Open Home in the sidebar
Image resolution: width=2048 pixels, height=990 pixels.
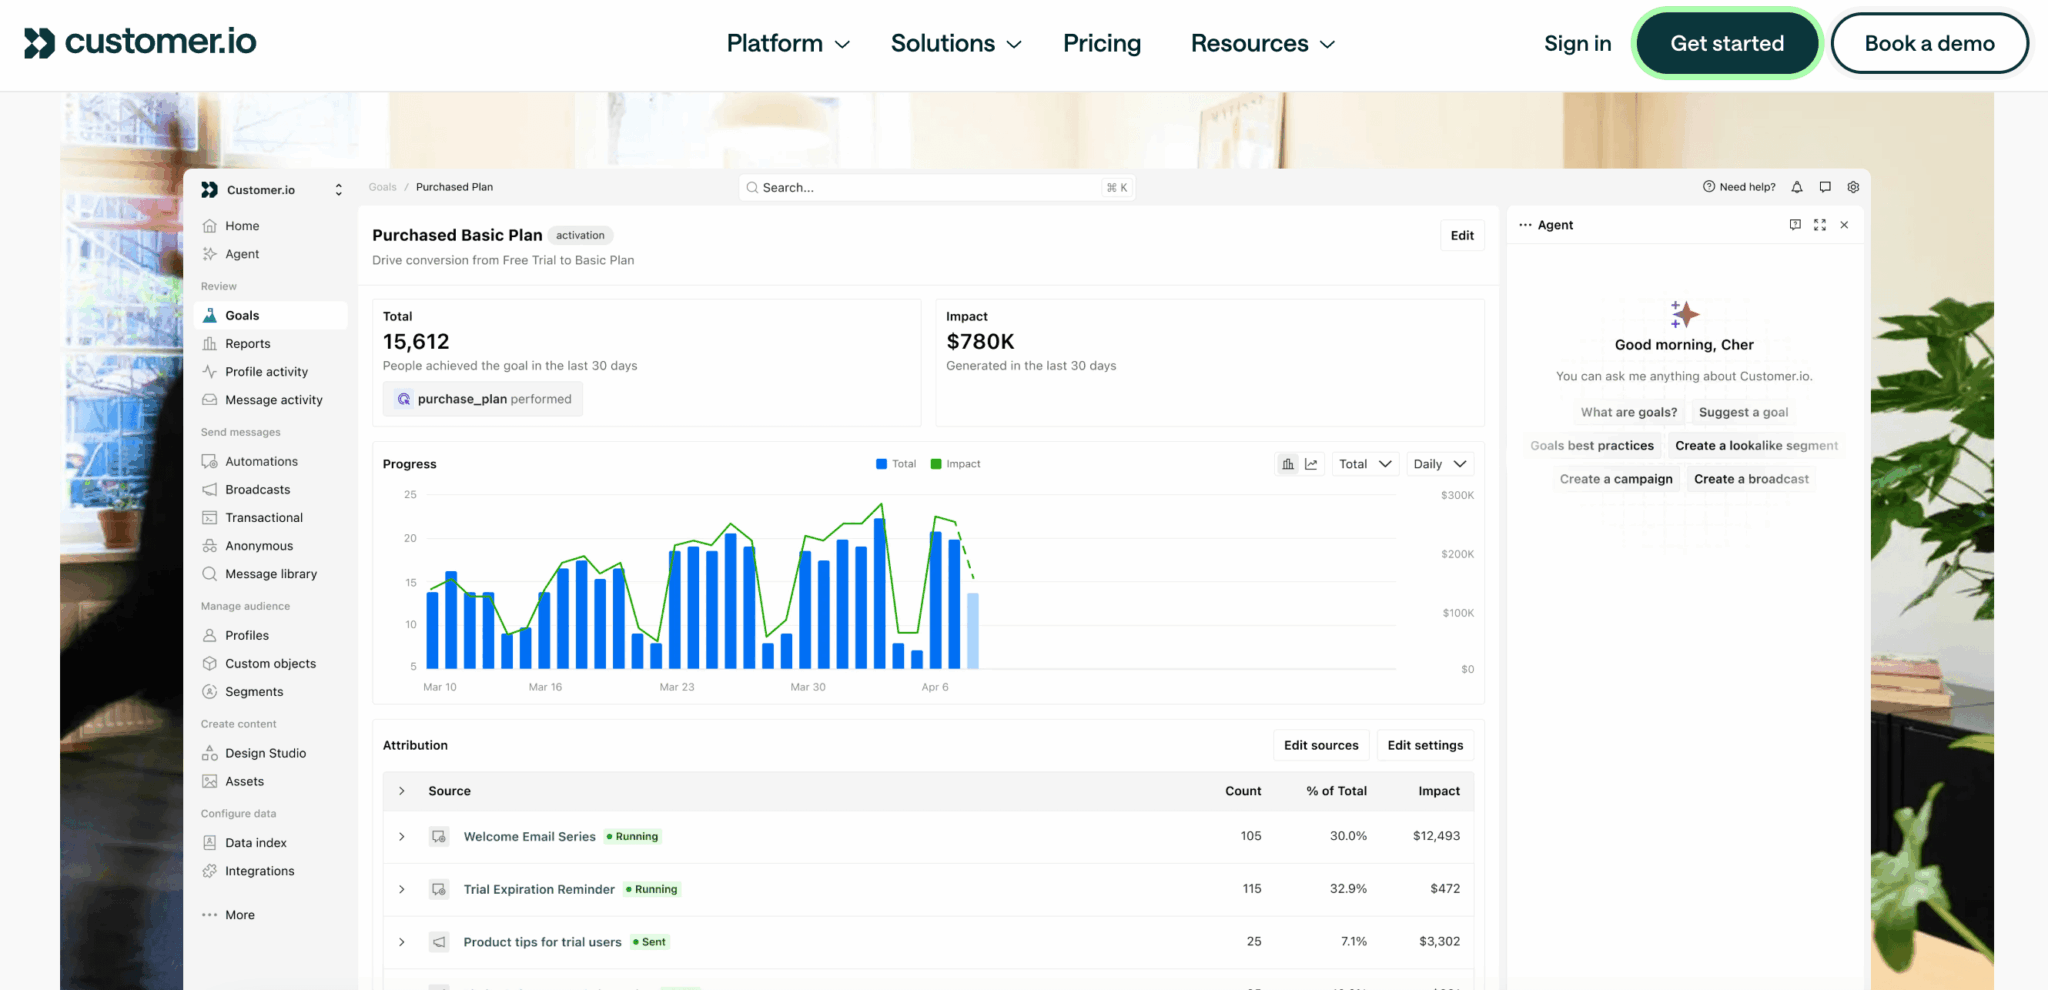pyautogui.click(x=271, y=226)
